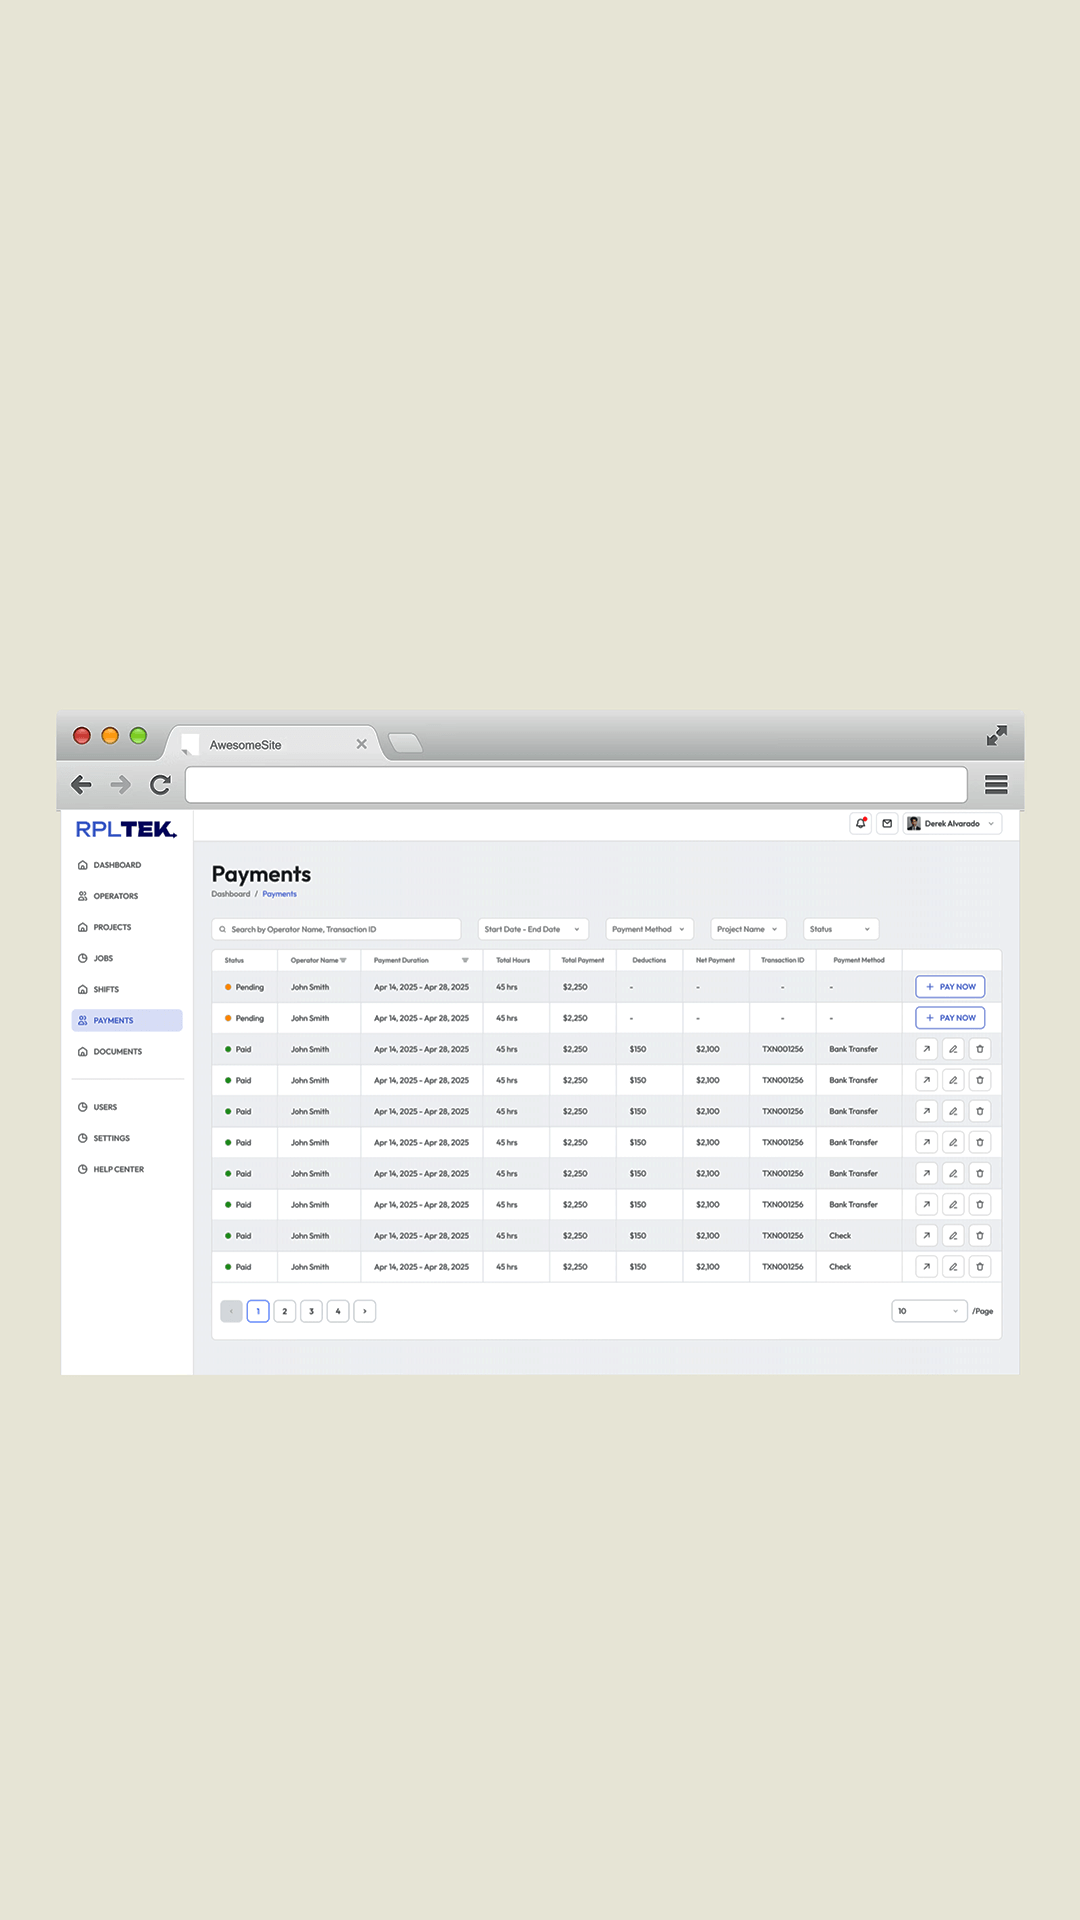The height and width of the screenshot is (1920, 1080).
Task: Click the notification bell icon
Action: click(x=860, y=823)
